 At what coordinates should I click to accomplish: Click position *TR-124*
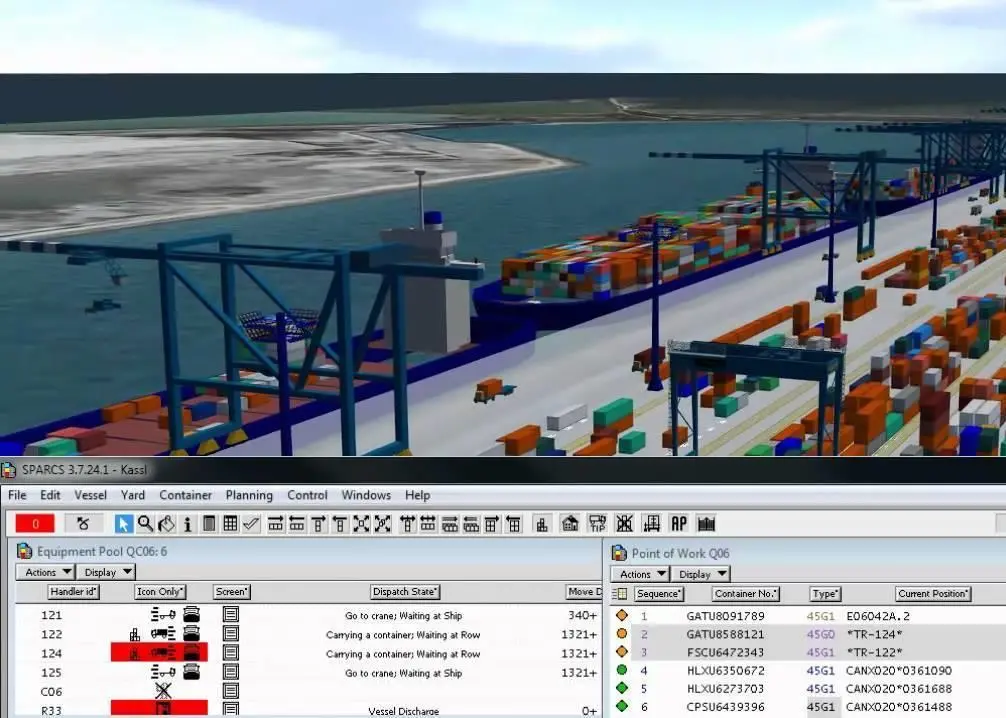(874, 634)
